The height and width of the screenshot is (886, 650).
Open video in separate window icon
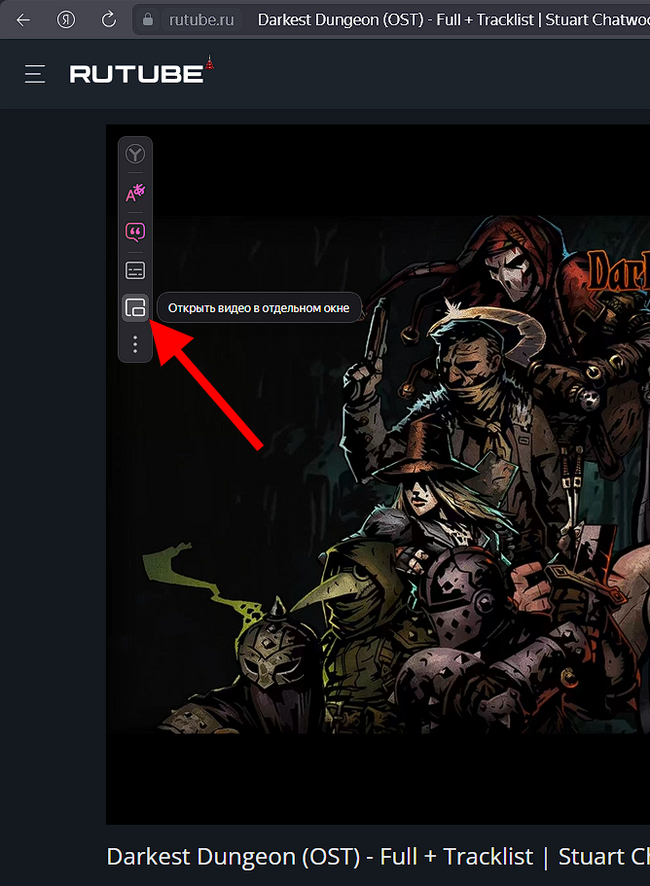pyautogui.click(x=135, y=308)
